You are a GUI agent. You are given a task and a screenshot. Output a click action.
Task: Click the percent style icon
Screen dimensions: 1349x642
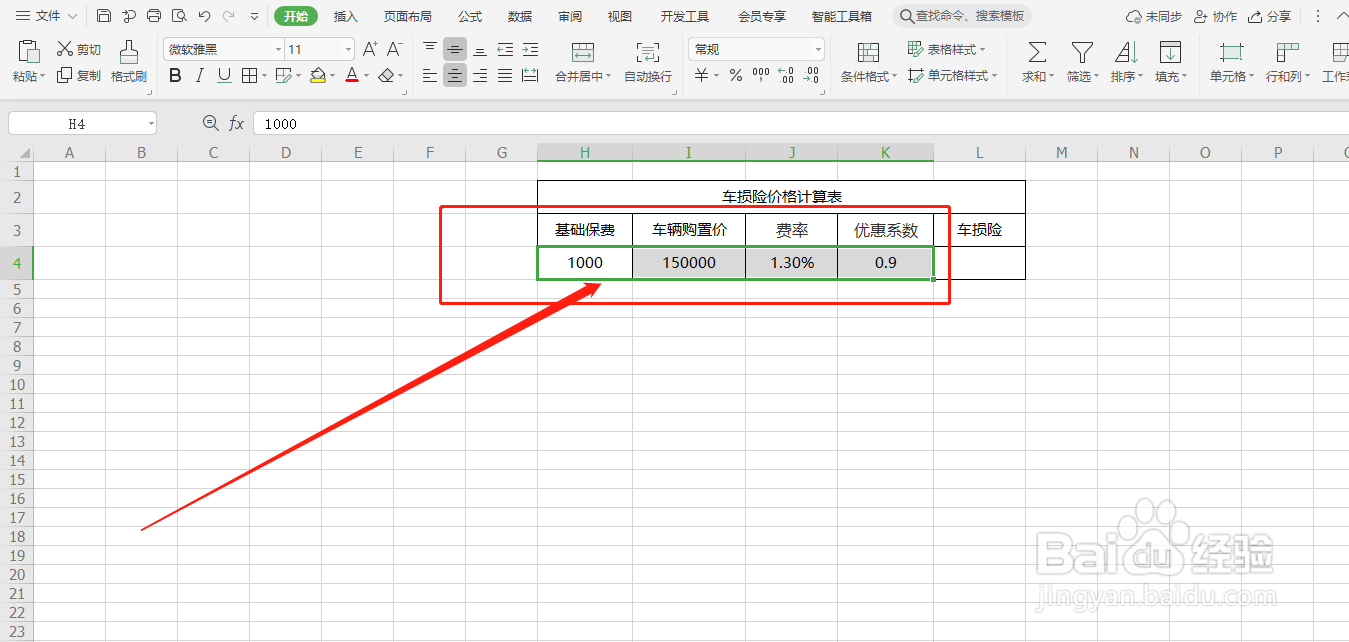pos(735,75)
